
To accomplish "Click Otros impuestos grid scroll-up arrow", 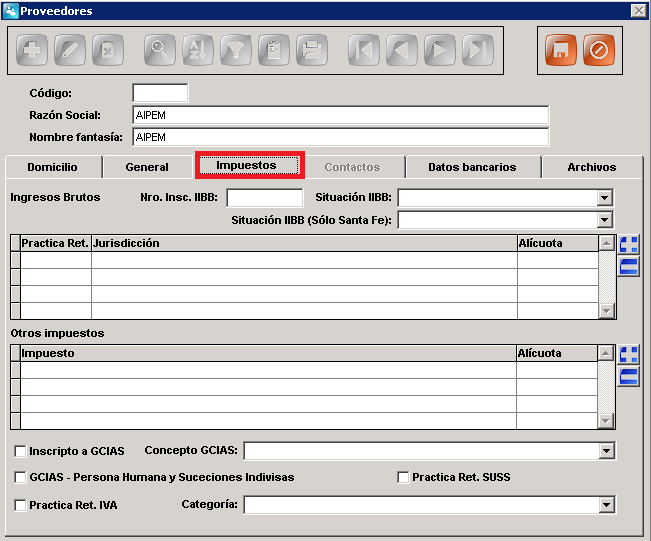I will click(605, 353).
